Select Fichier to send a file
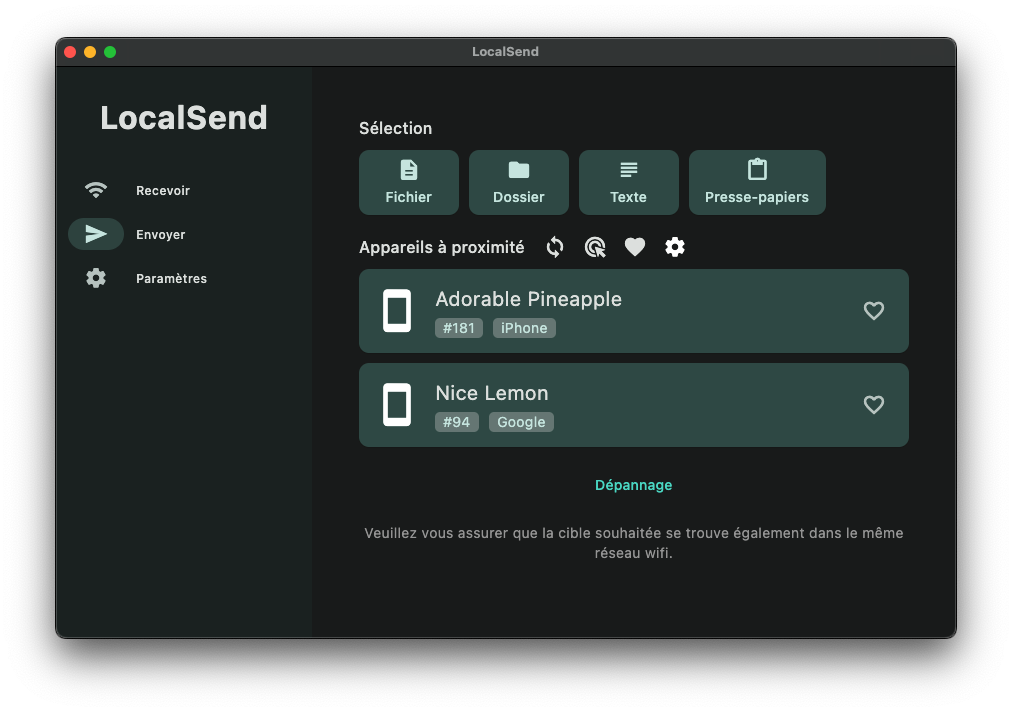This screenshot has height=712, width=1012. click(409, 183)
